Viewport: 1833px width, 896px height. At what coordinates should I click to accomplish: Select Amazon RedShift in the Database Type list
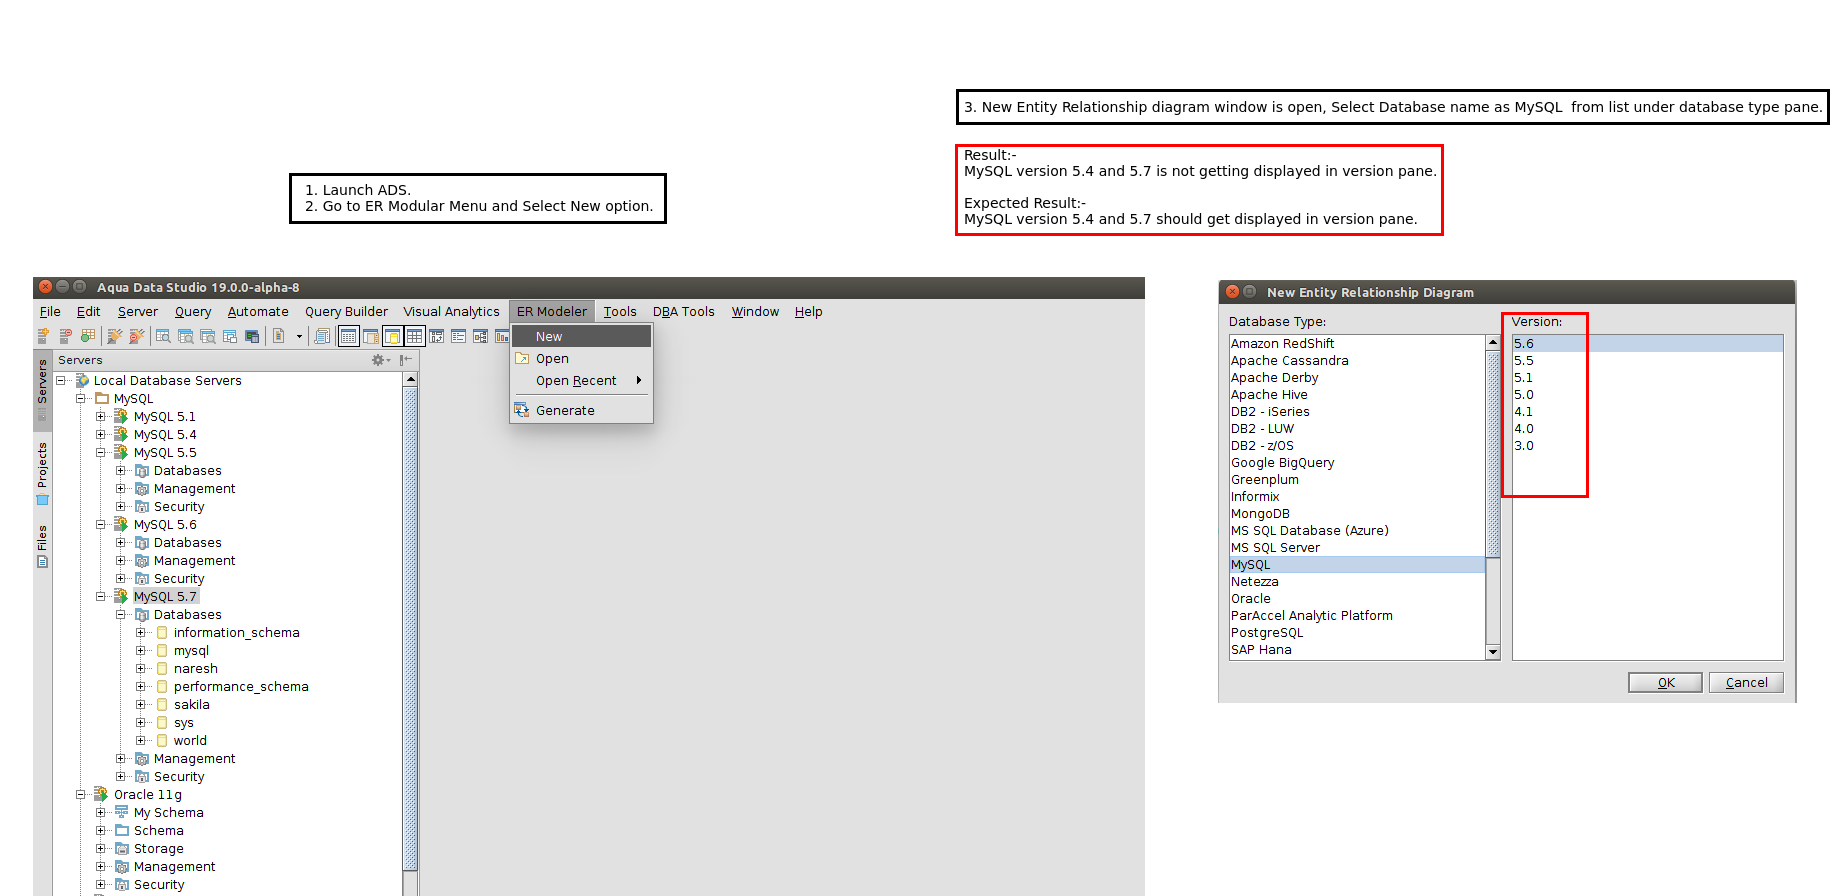1357,344
